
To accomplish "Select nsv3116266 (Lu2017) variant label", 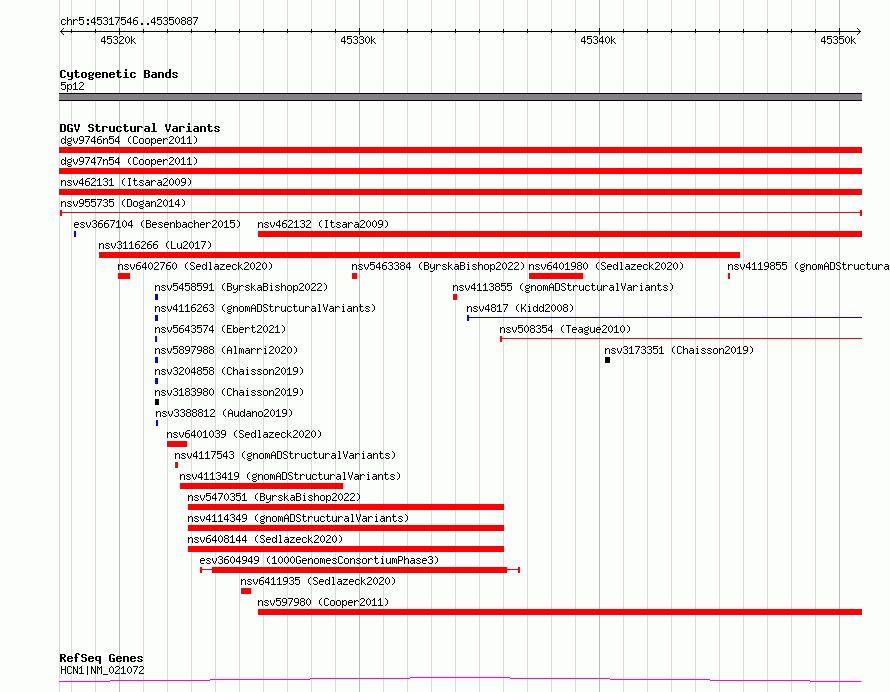I will (x=155, y=245).
